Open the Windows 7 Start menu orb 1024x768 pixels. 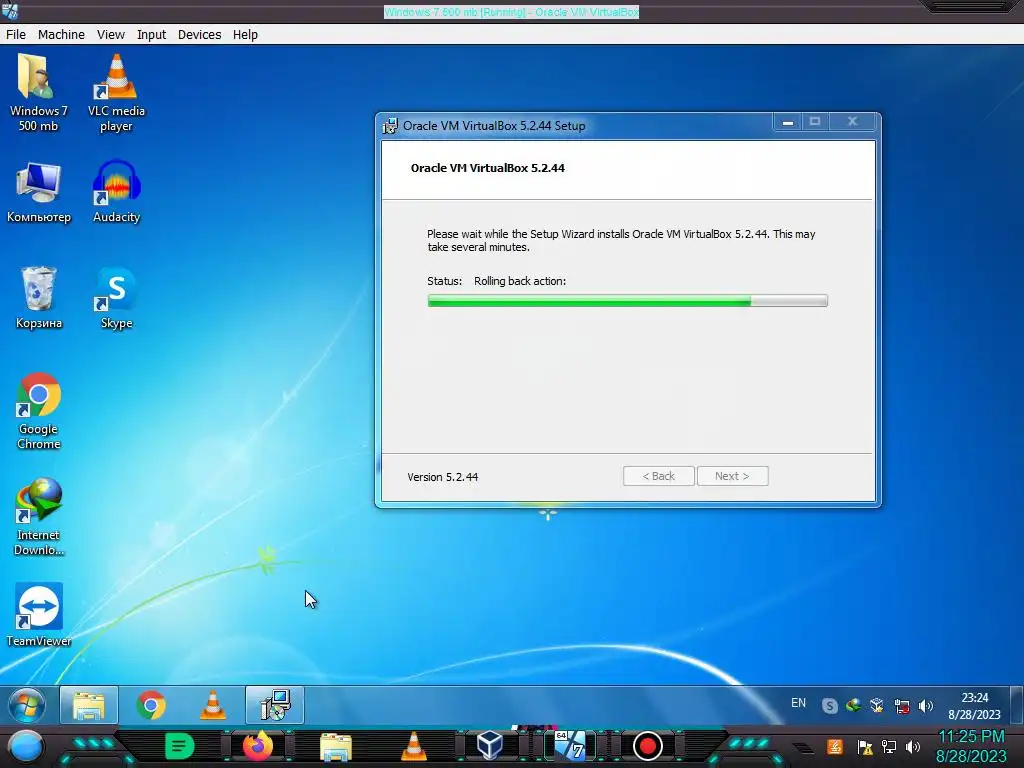(x=27, y=705)
